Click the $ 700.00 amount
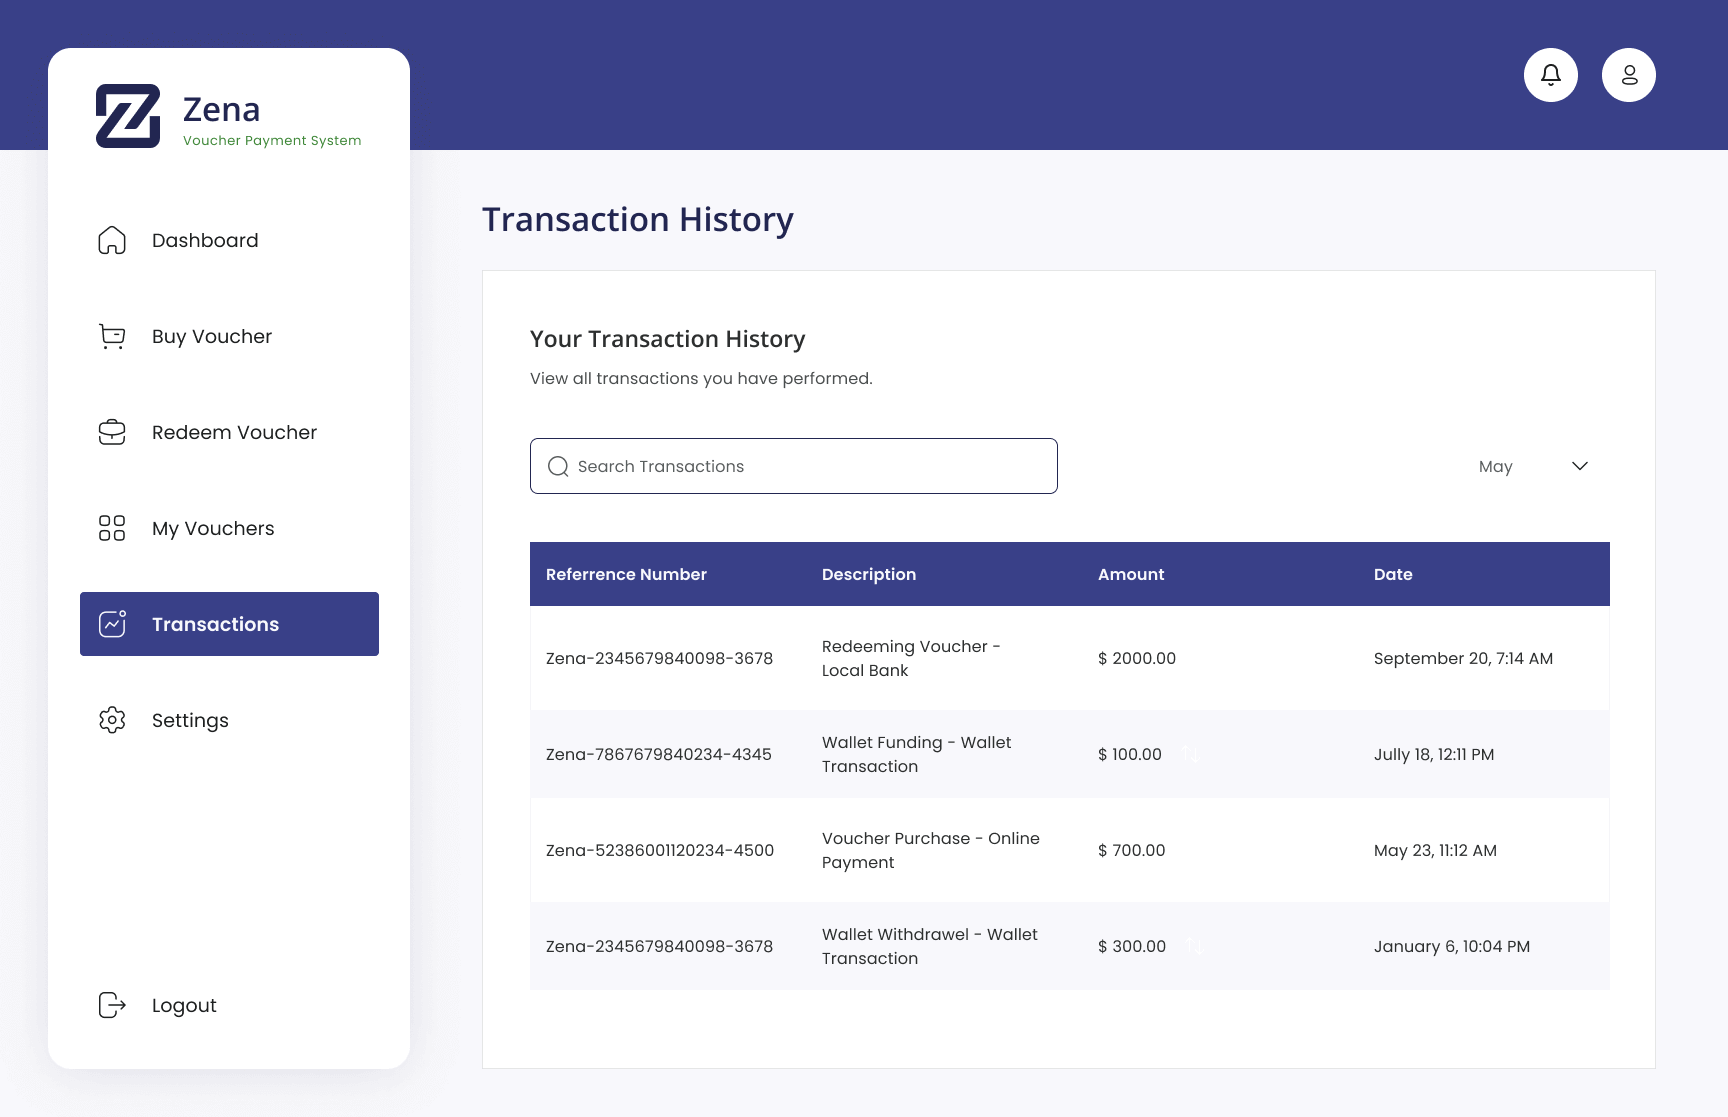The height and width of the screenshot is (1117, 1728). (x=1132, y=850)
